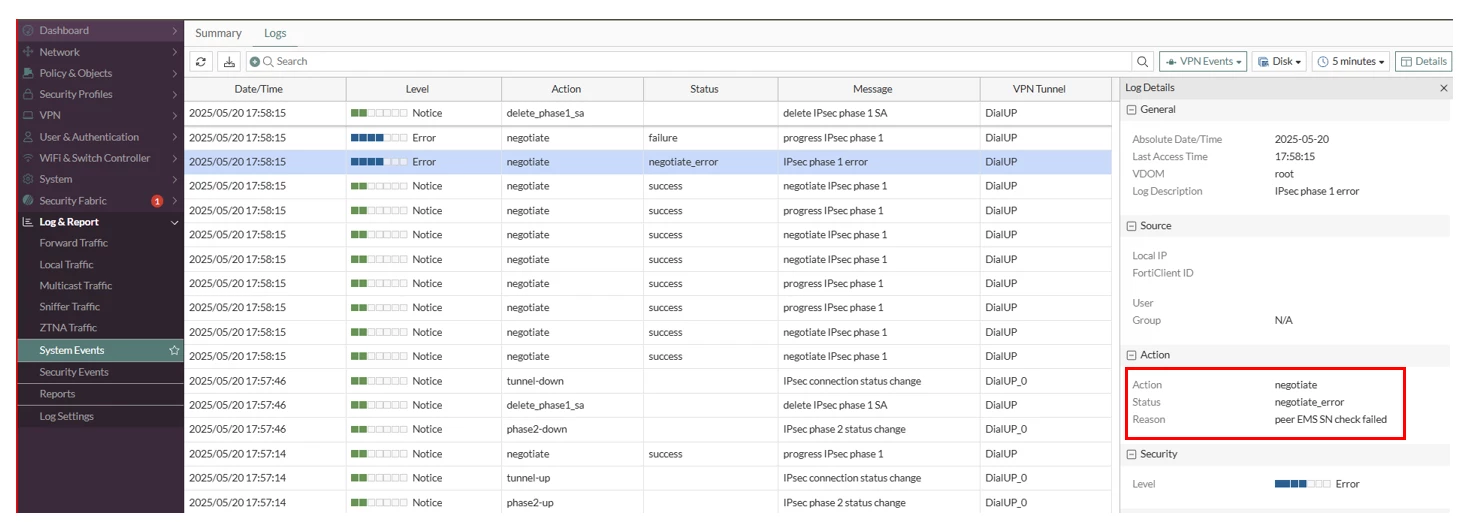The image size is (1469, 523).
Task: Click the download logs icon
Action: (x=229, y=61)
